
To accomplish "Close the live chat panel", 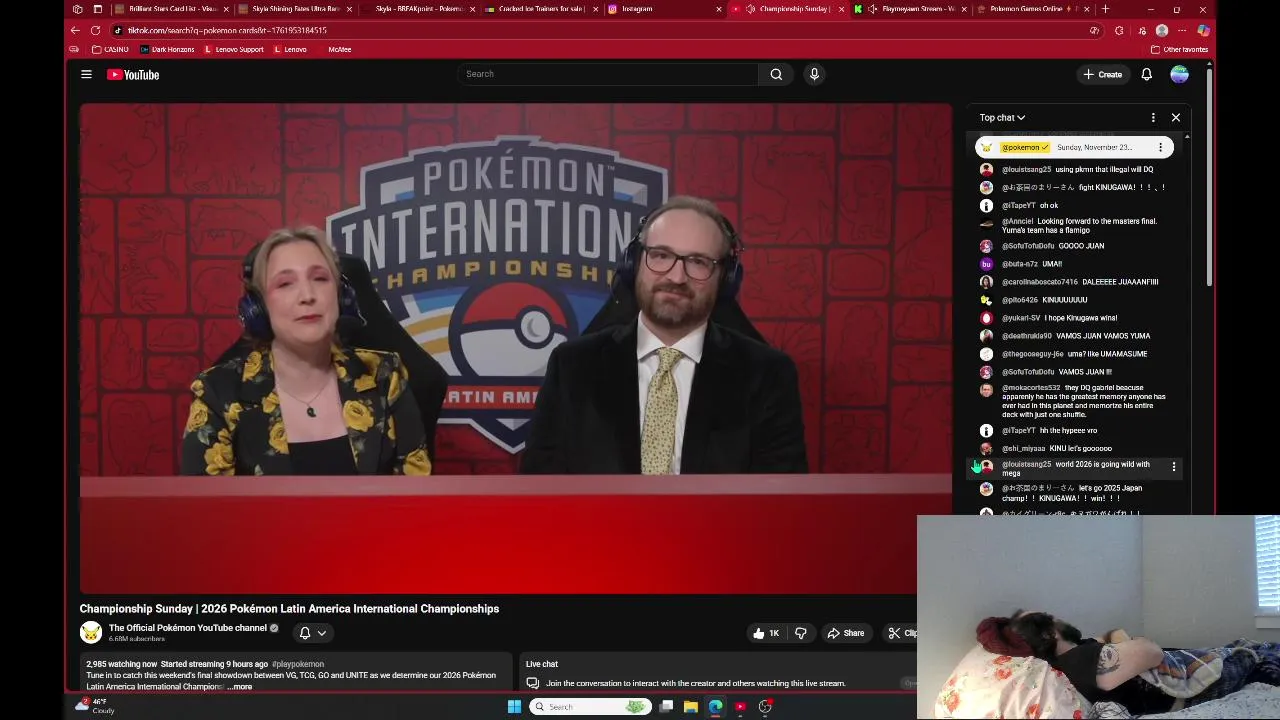I will coord(1176,117).
